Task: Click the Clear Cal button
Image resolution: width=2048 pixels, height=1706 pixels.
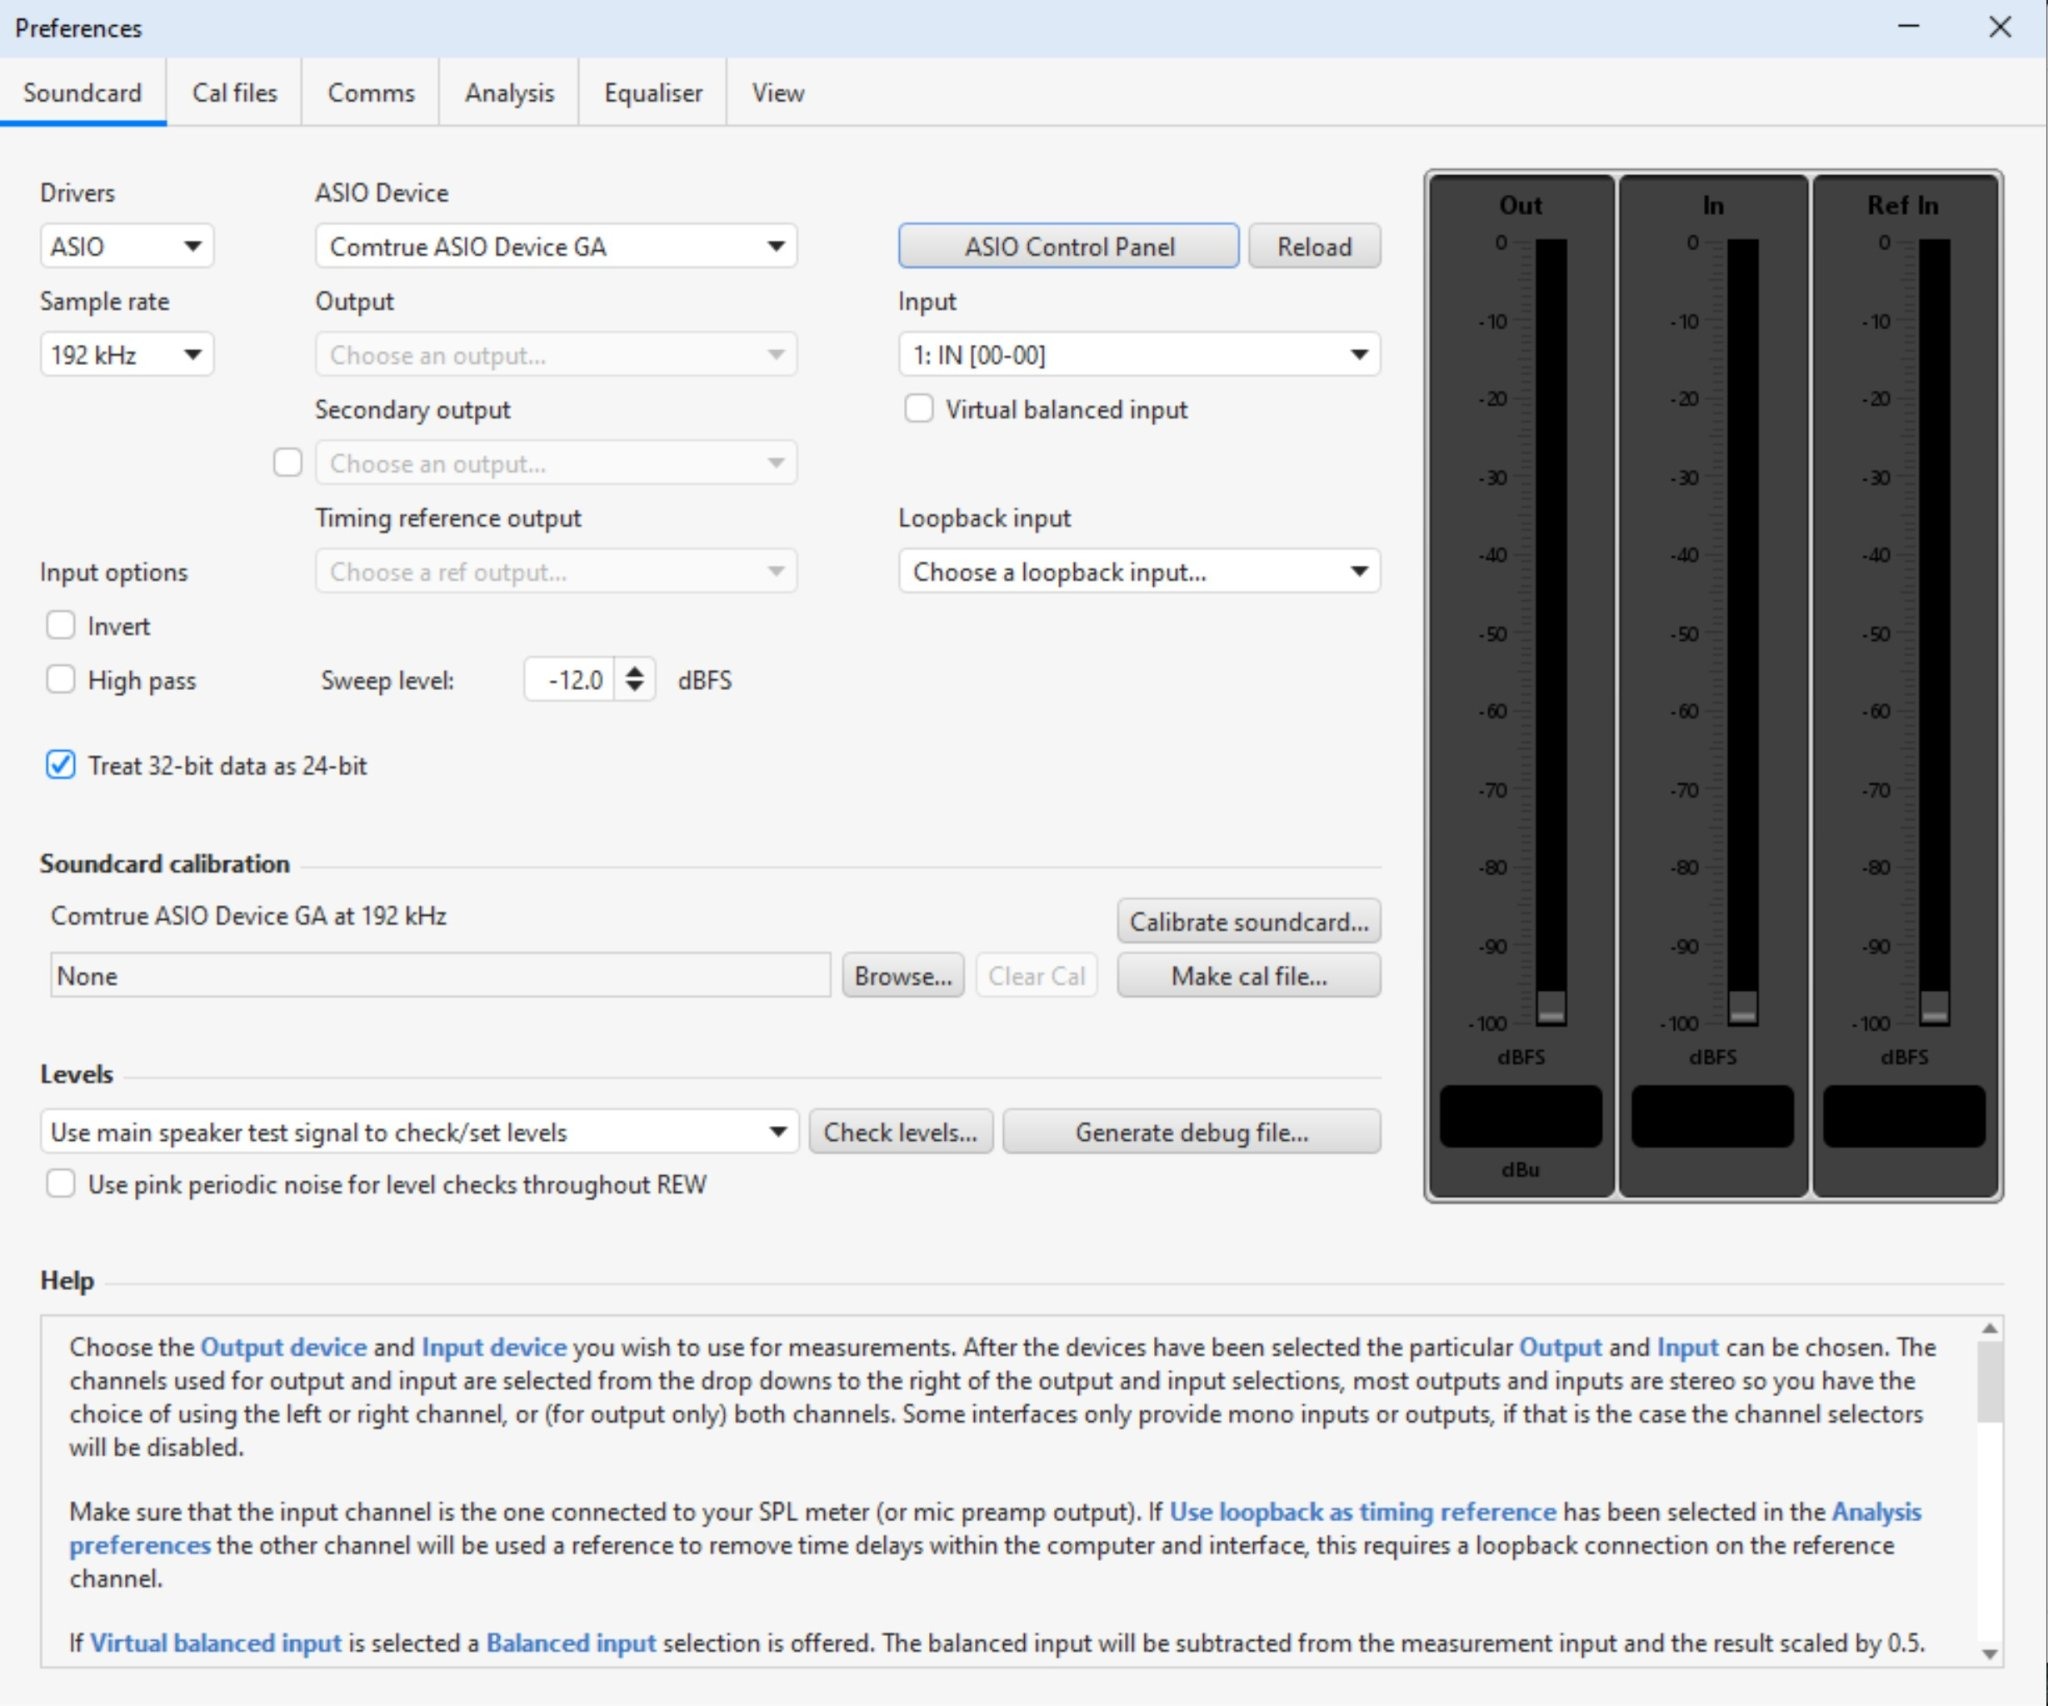Action: pyautogui.click(x=1037, y=975)
